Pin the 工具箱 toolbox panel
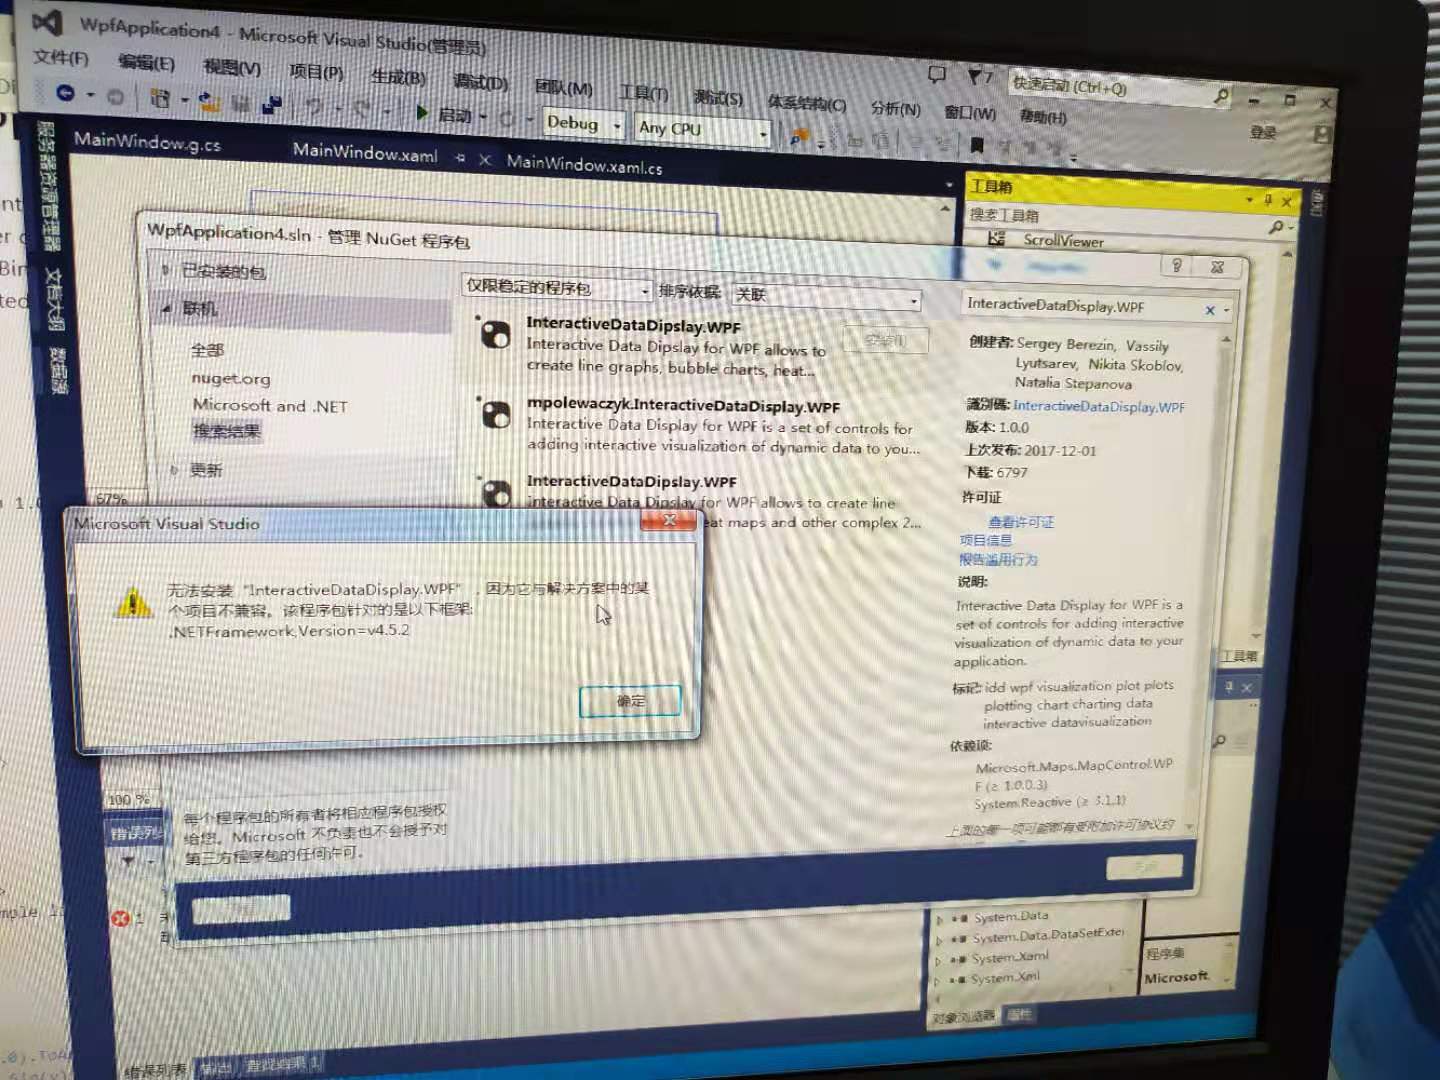The width and height of the screenshot is (1440, 1080). (1268, 200)
